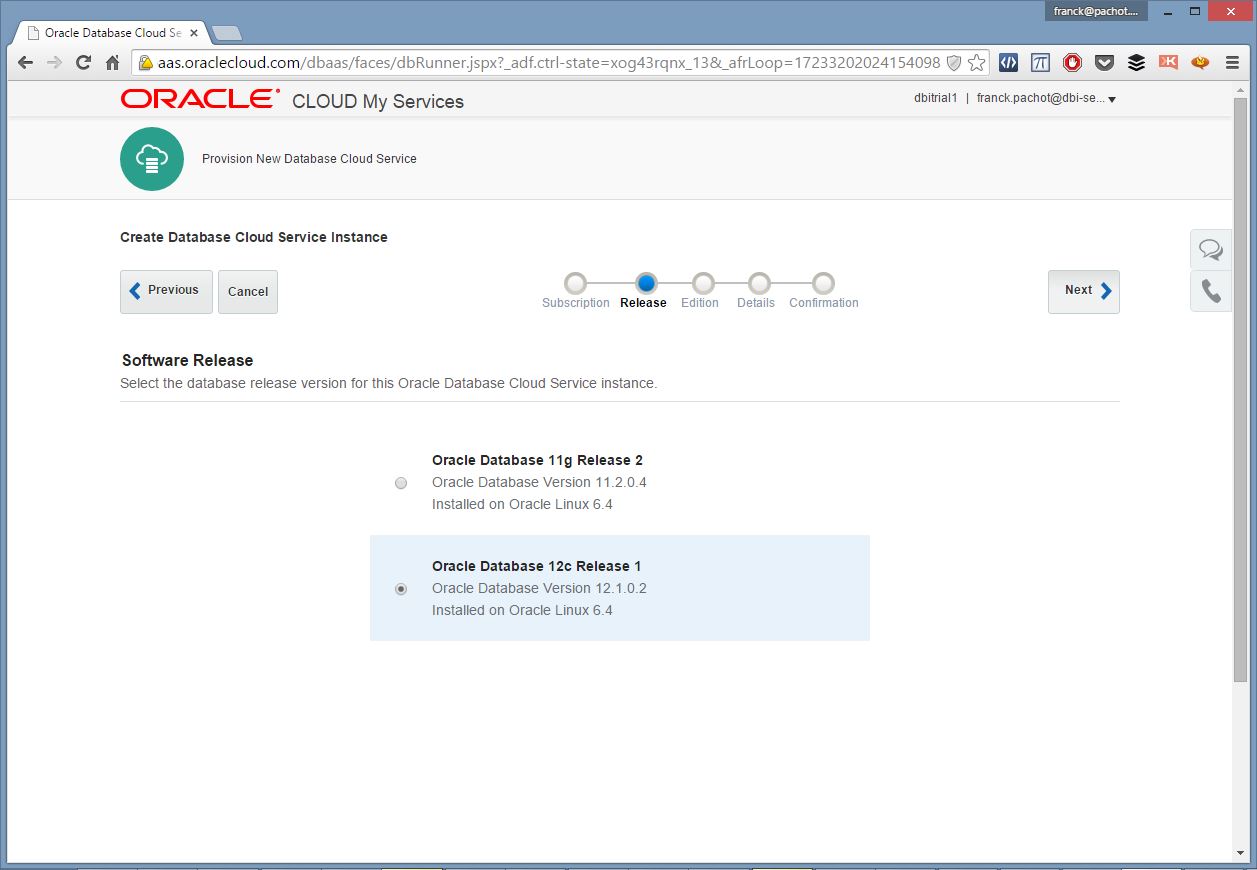
Task: Open the blue code-brackets extension icon
Action: click(1008, 62)
